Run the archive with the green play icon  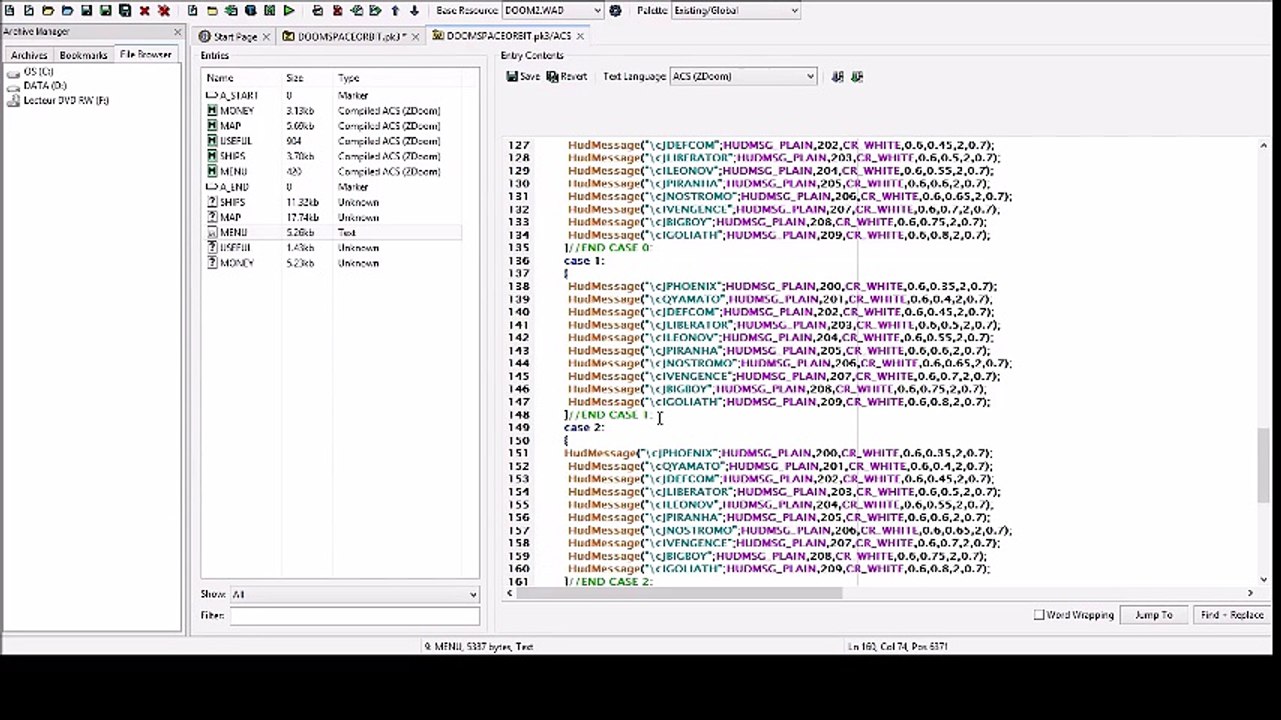288,10
